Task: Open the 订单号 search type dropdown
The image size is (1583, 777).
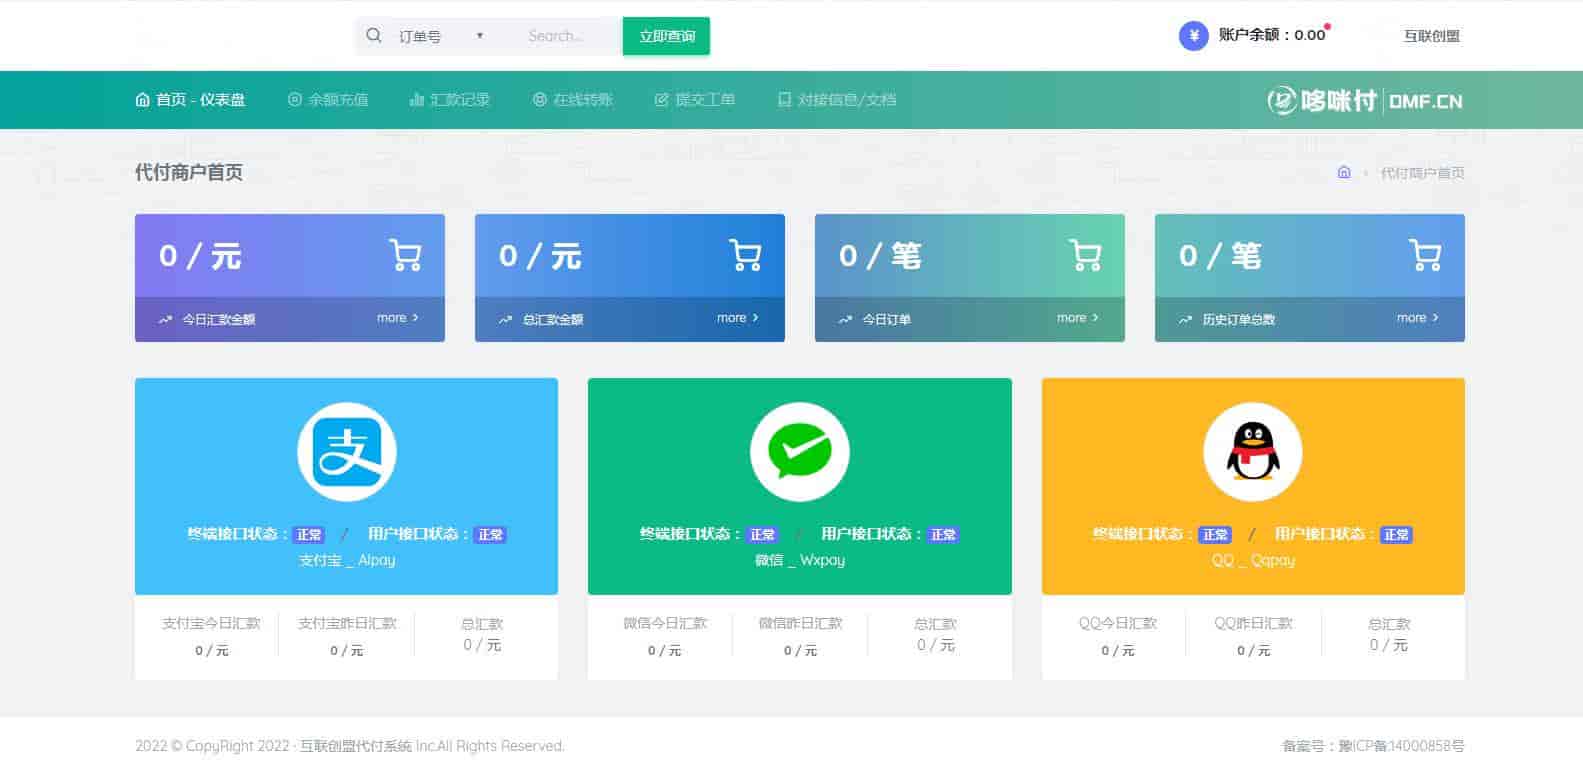Action: [x=440, y=36]
